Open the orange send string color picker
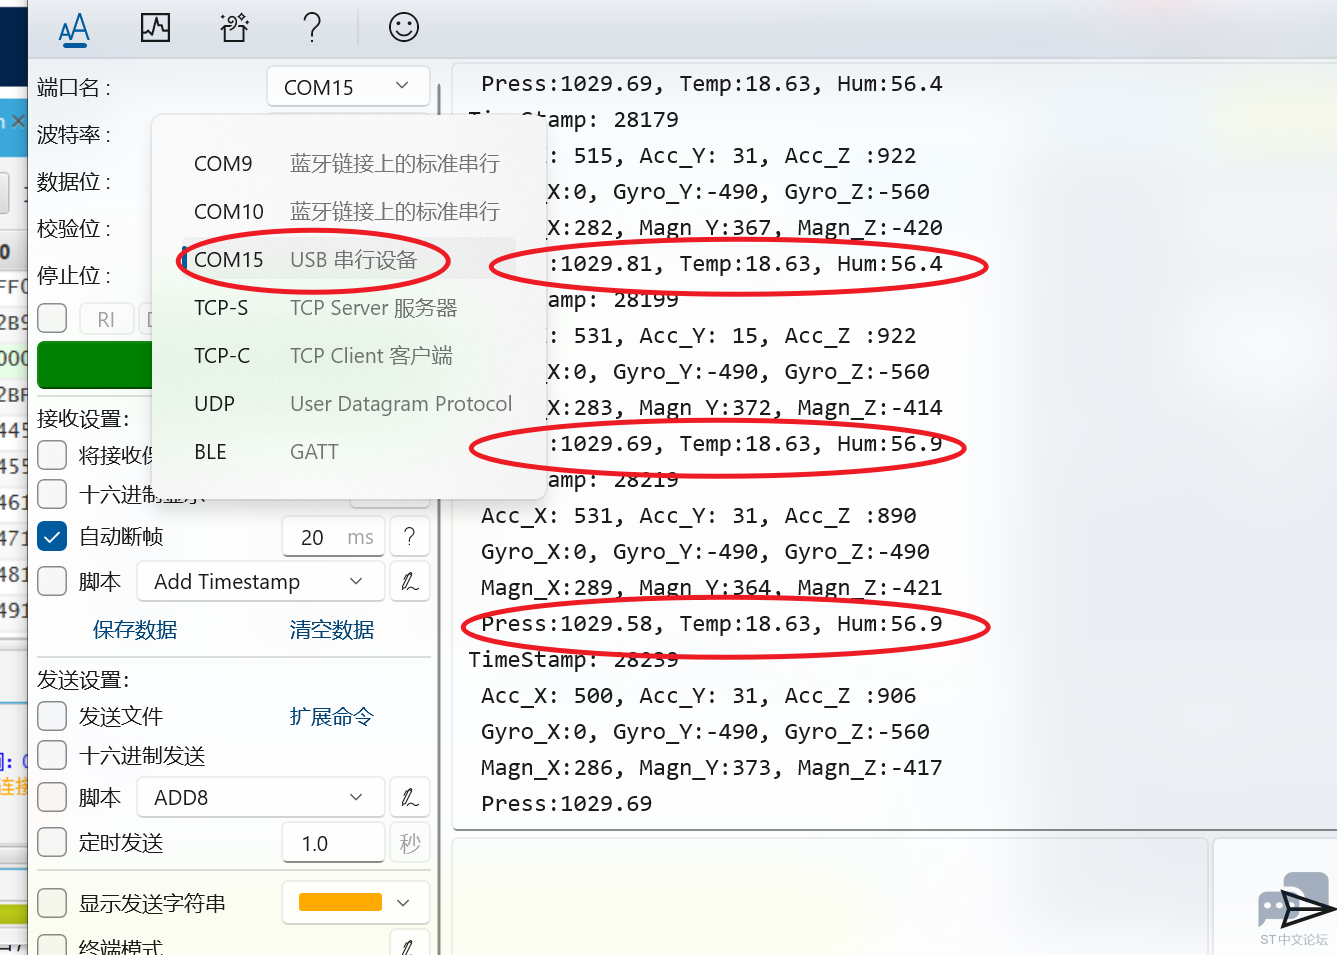Image resolution: width=1337 pixels, height=955 pixels. tap(355, 903)
